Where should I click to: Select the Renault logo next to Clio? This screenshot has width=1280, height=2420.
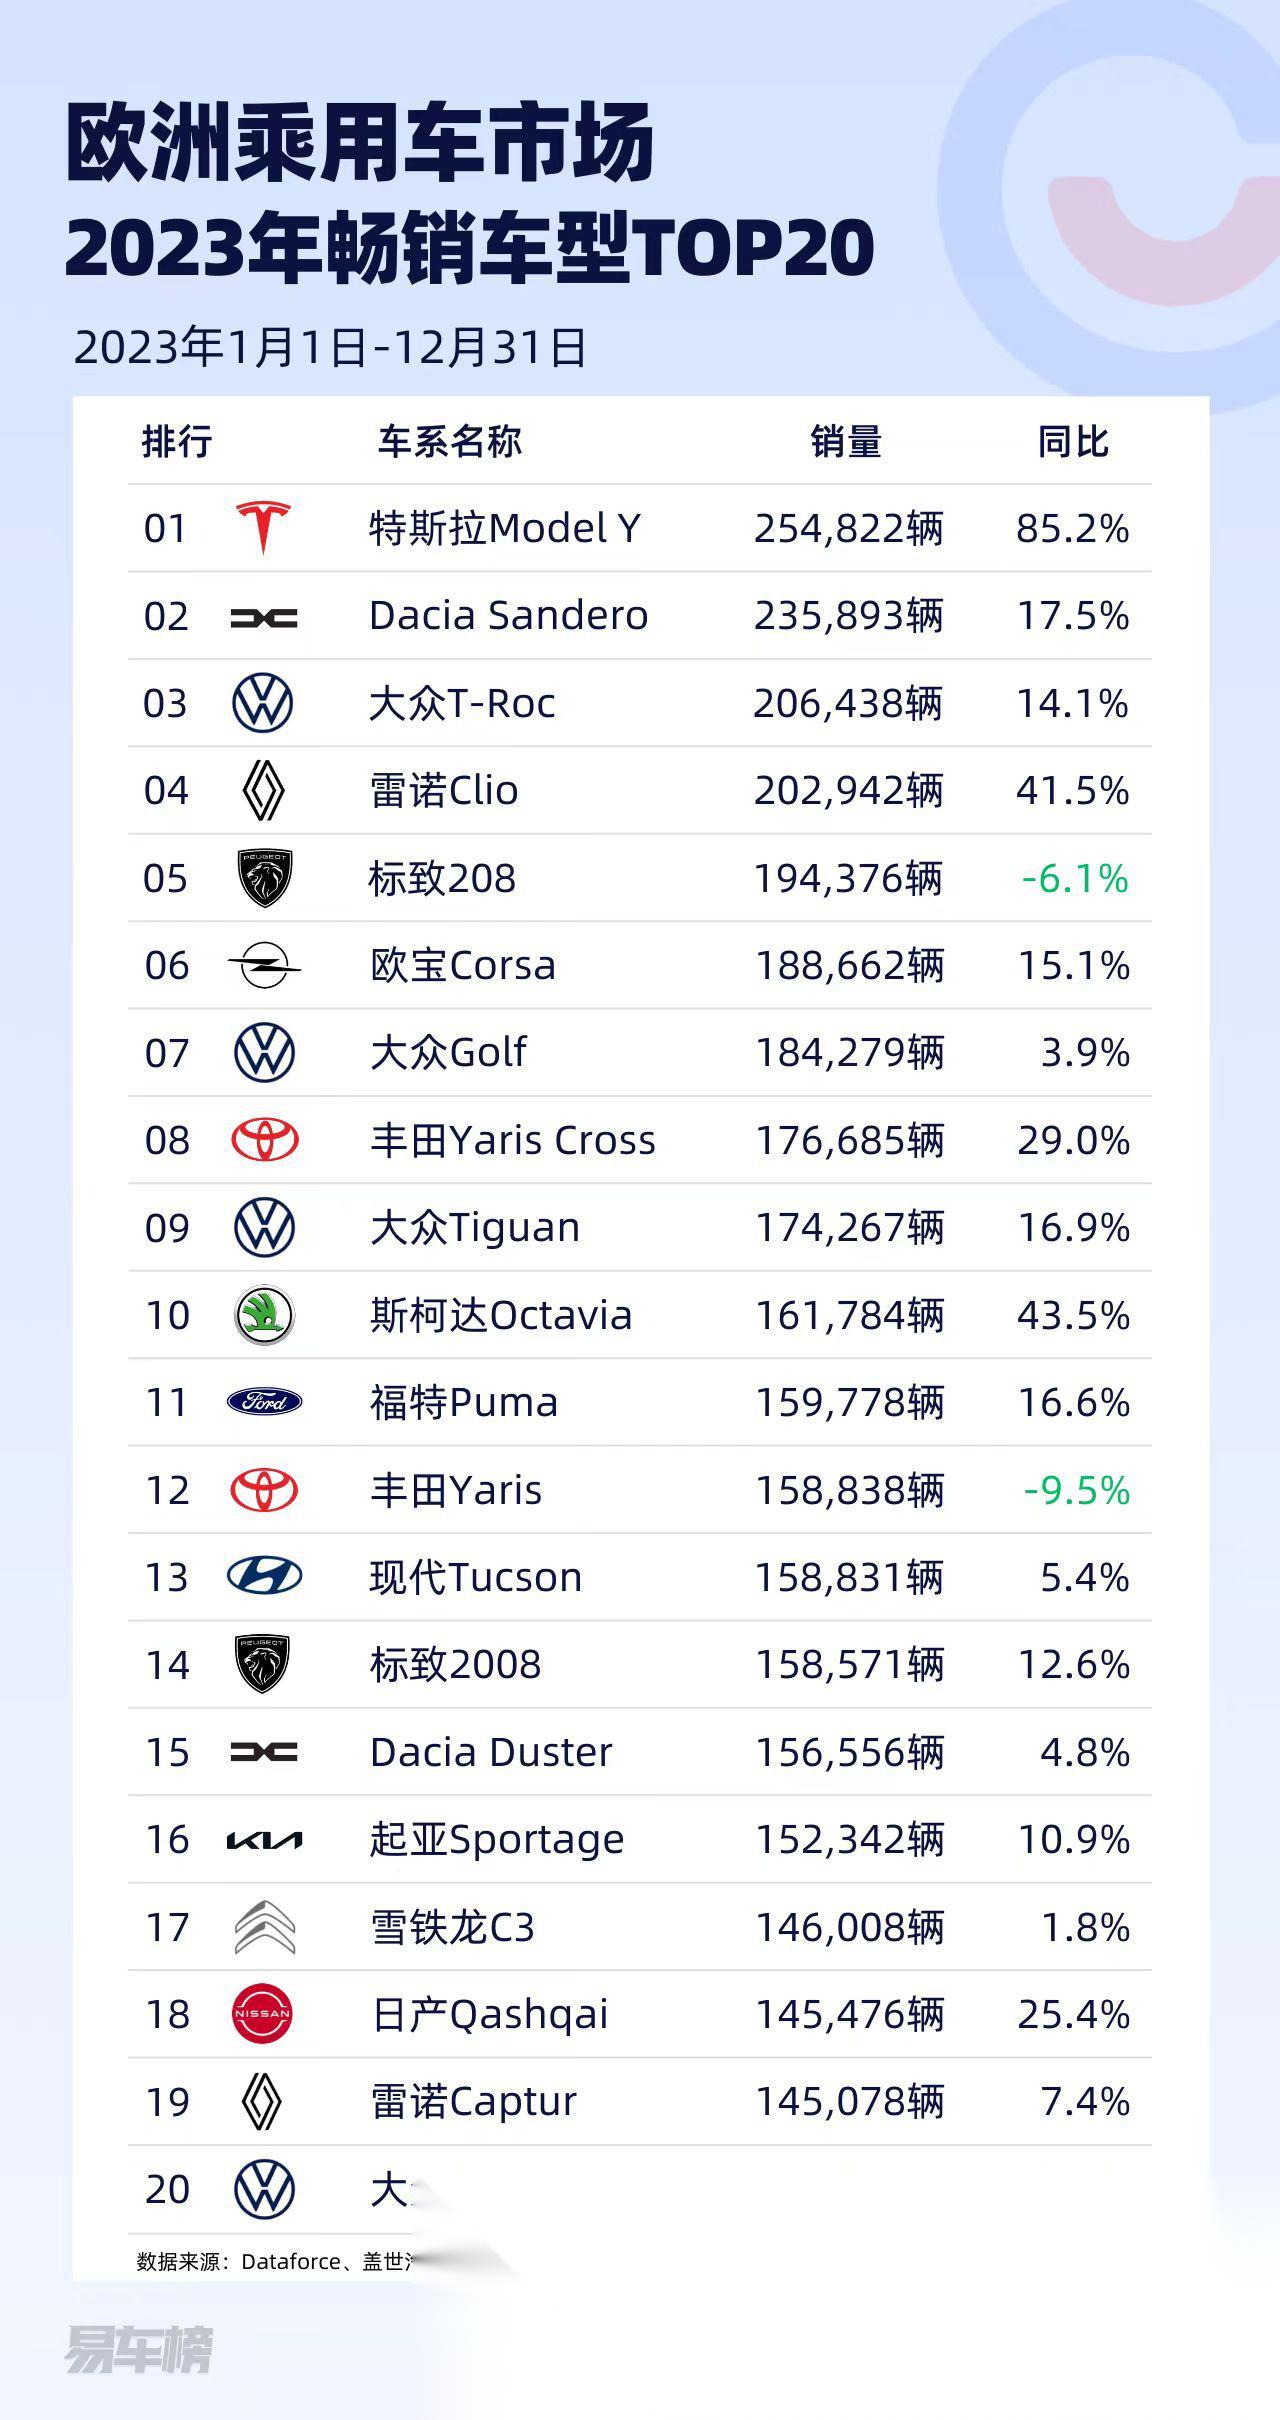coord(264,791)
